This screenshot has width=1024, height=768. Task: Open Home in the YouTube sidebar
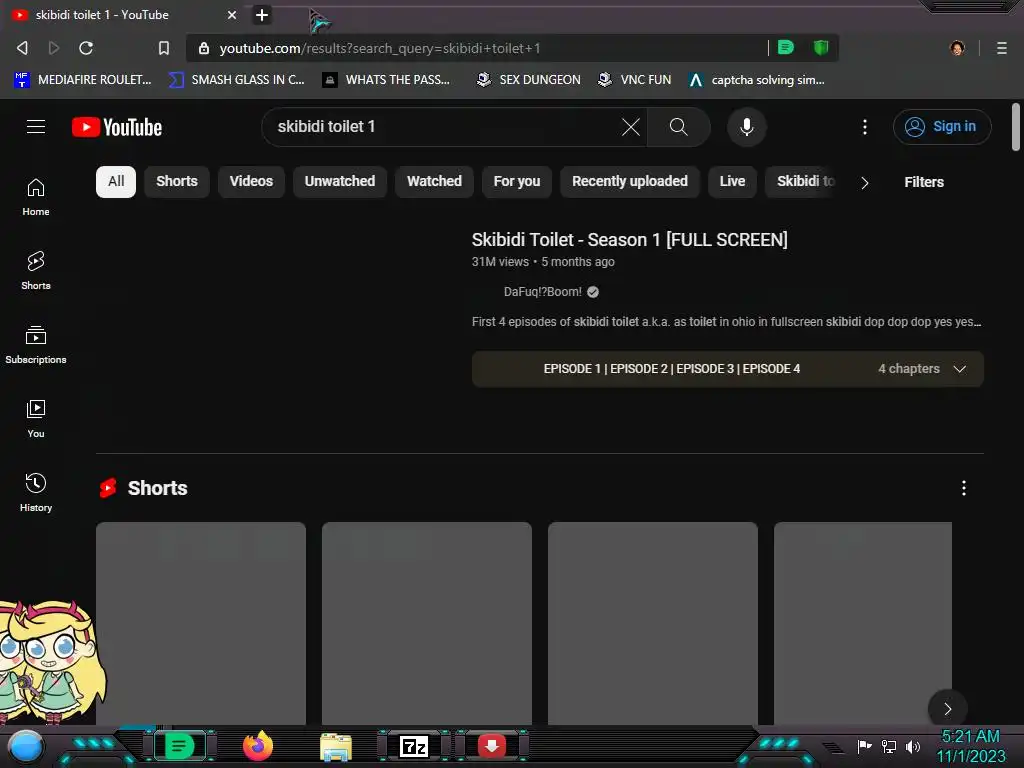[x=36, y=197]
